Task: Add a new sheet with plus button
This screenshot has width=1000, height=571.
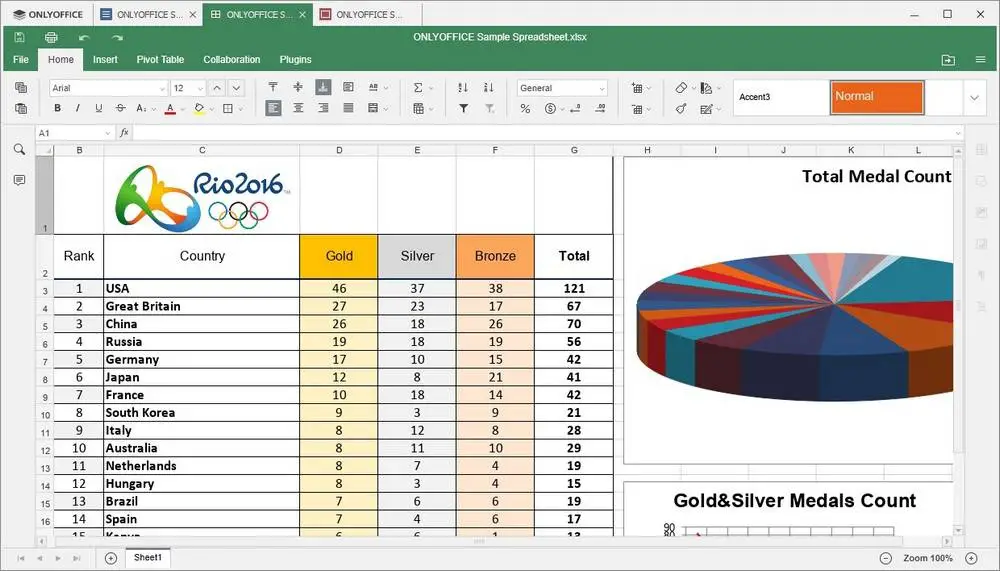Action: [x=110, y=558]
